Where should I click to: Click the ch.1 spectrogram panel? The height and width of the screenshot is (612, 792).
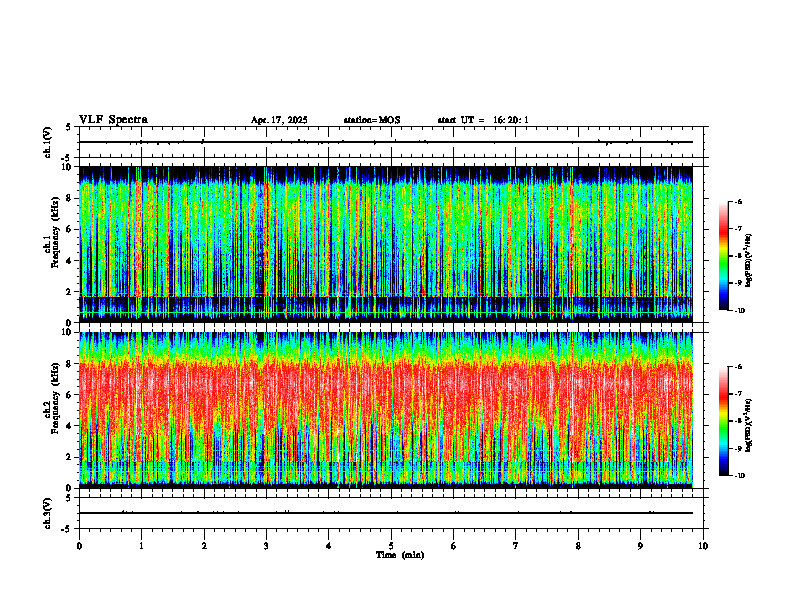pos(386,244)
